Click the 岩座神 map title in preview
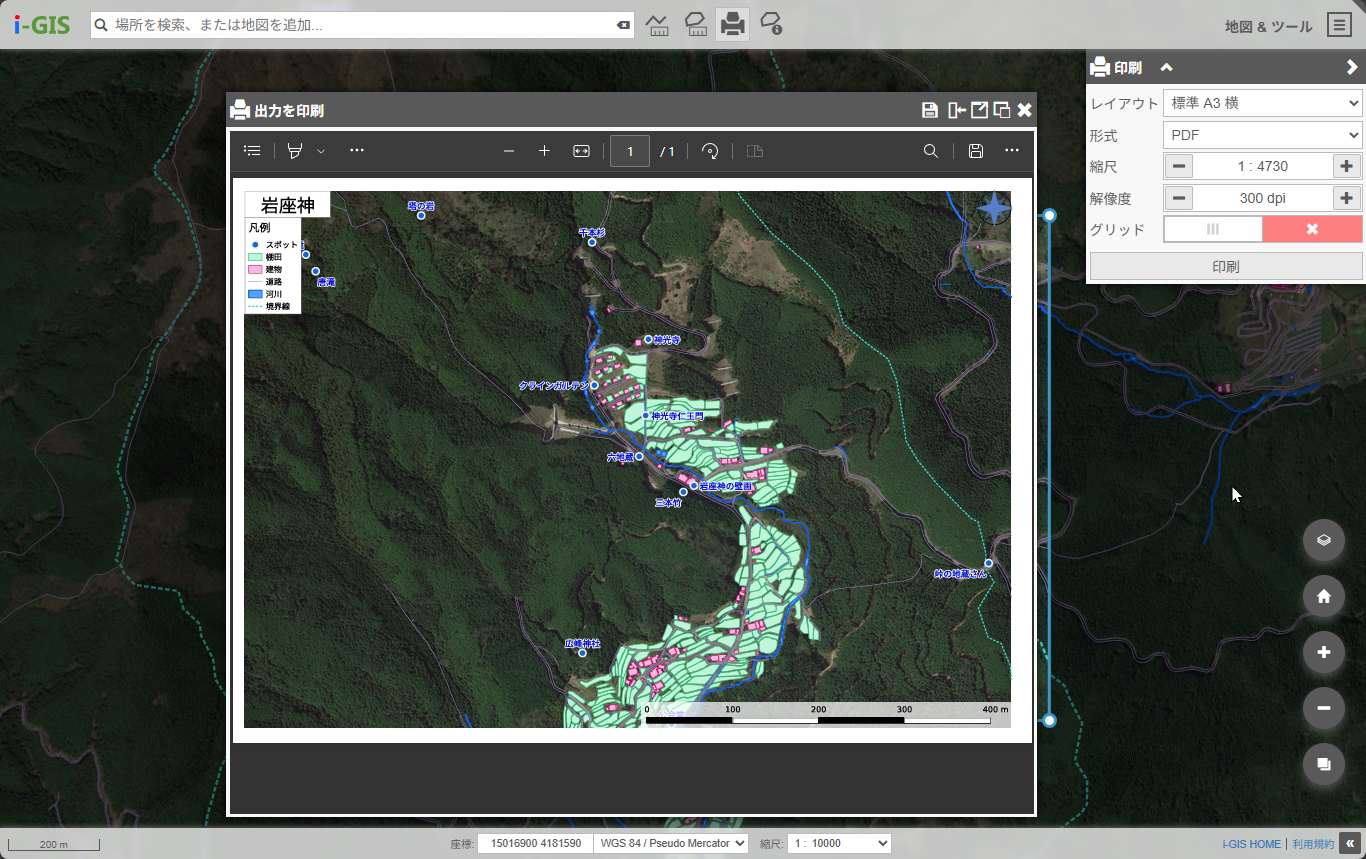This screenshot has height=859, width=1366. pos(288,206)
